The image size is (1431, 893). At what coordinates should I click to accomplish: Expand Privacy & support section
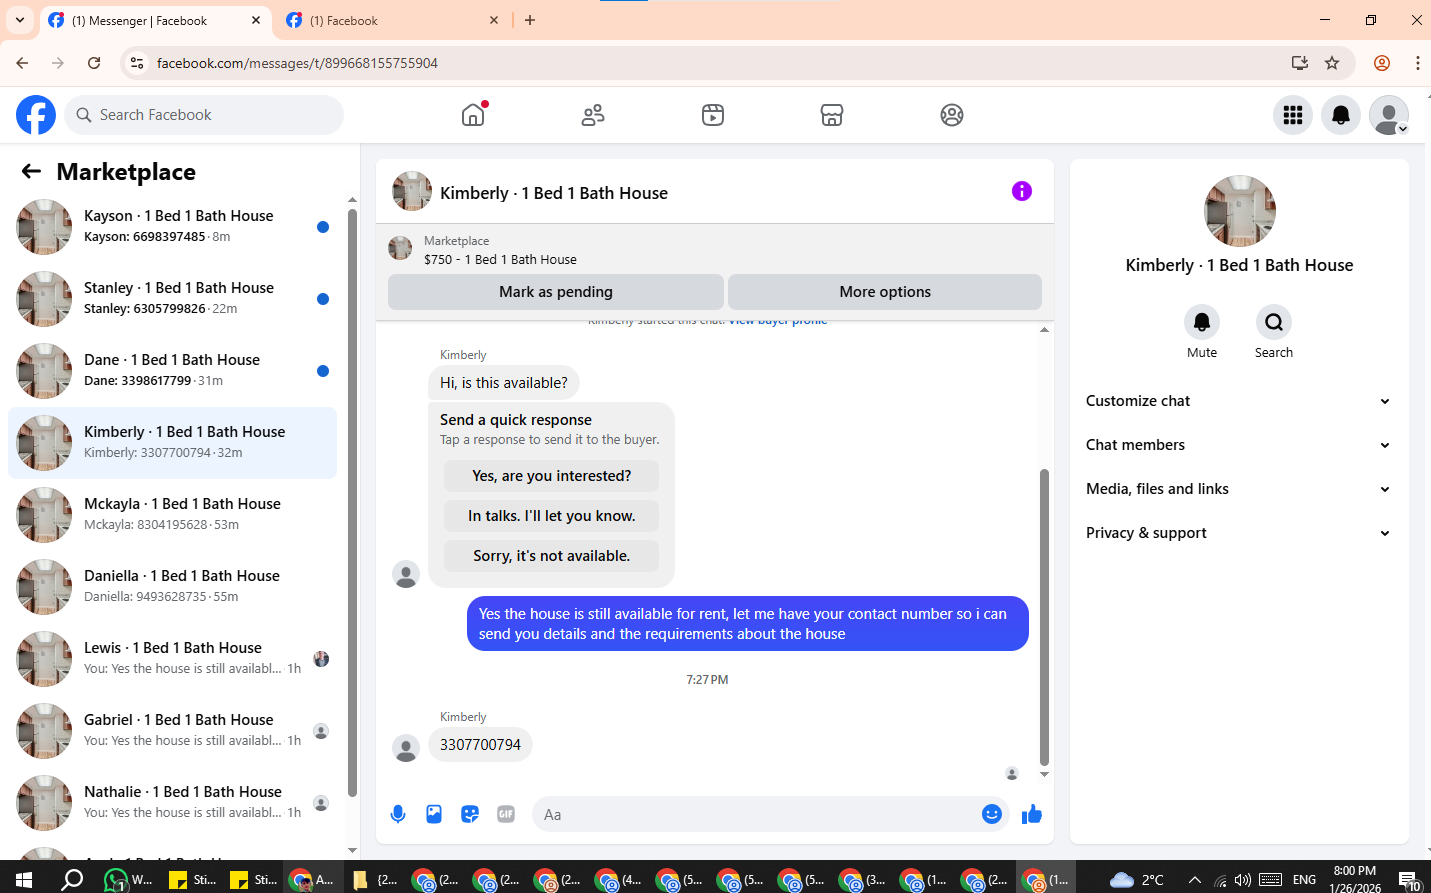1239,533
